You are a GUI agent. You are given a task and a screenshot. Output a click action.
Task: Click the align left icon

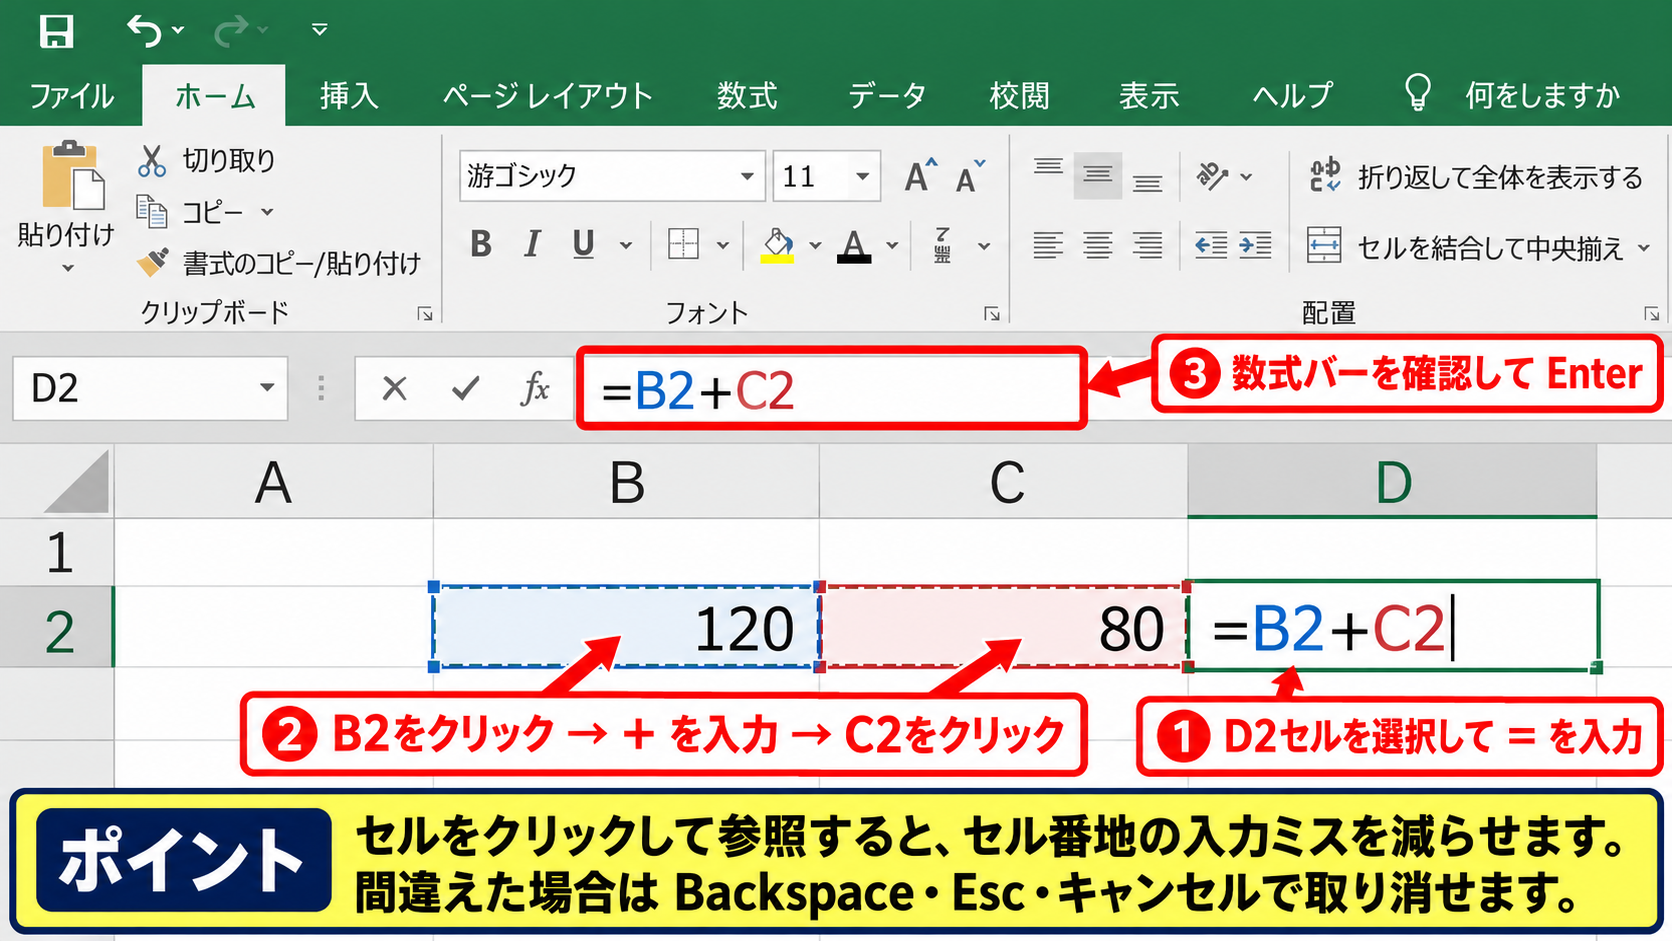tap(1048, 245)
